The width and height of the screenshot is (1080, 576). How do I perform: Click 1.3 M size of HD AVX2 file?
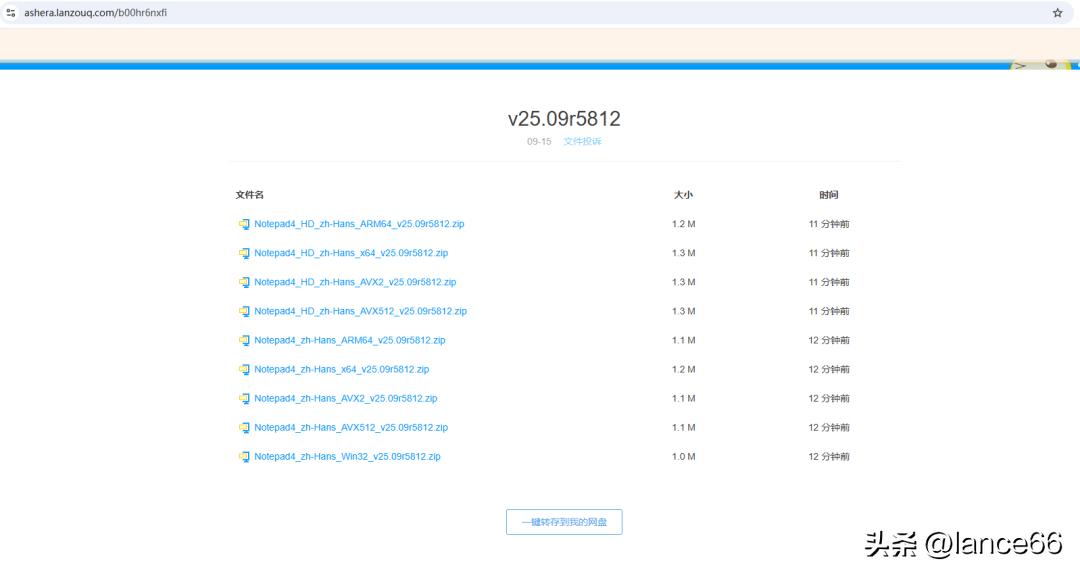(683, 282)
